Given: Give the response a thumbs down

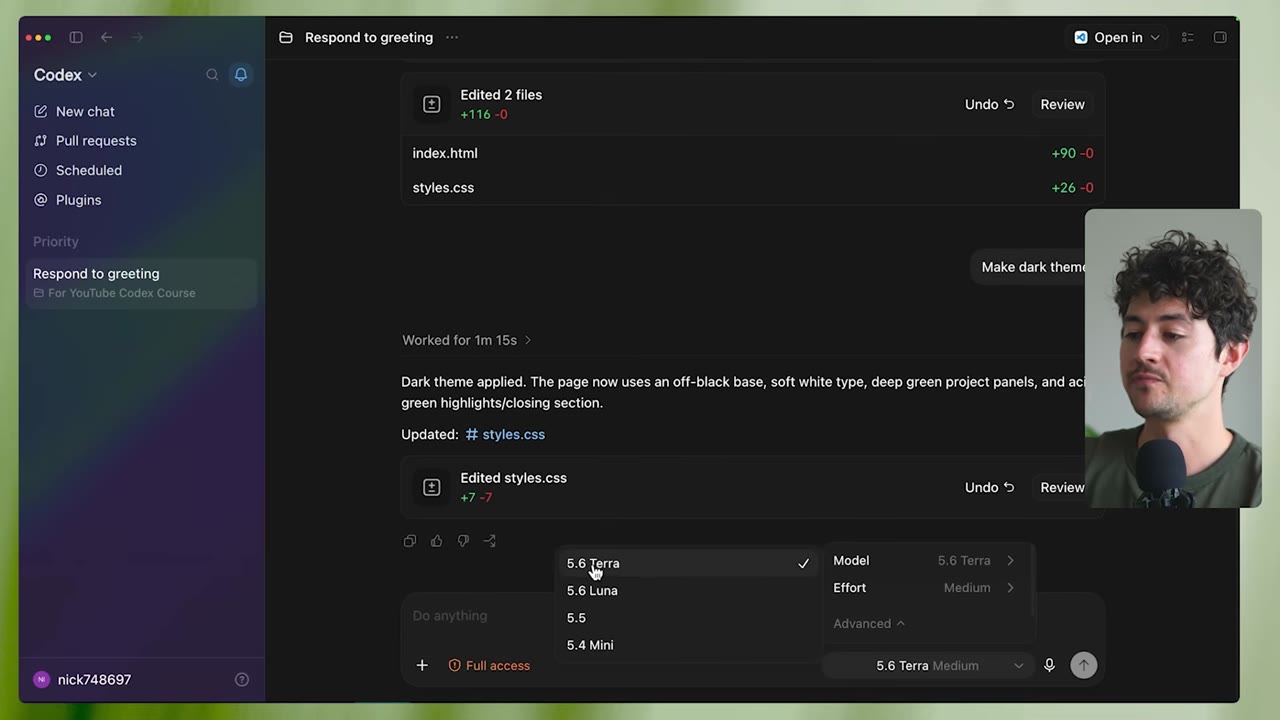Looking at the screenshot, I should 463,541.
